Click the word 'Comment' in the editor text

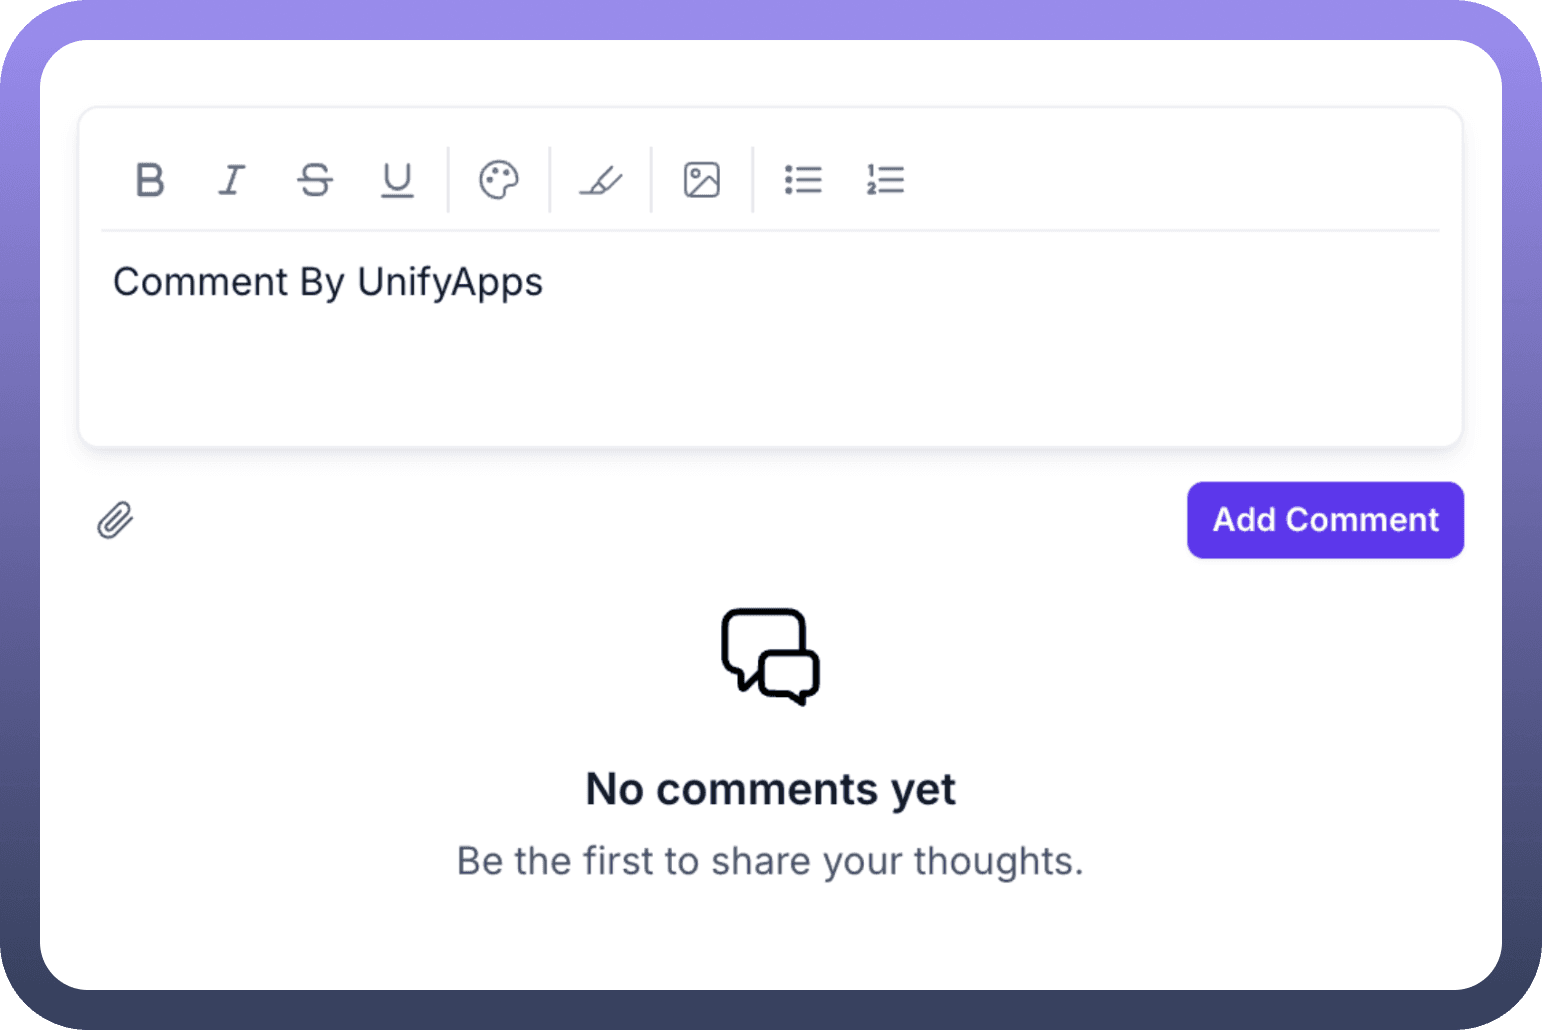pyautogui.click(x=201, y=283)
